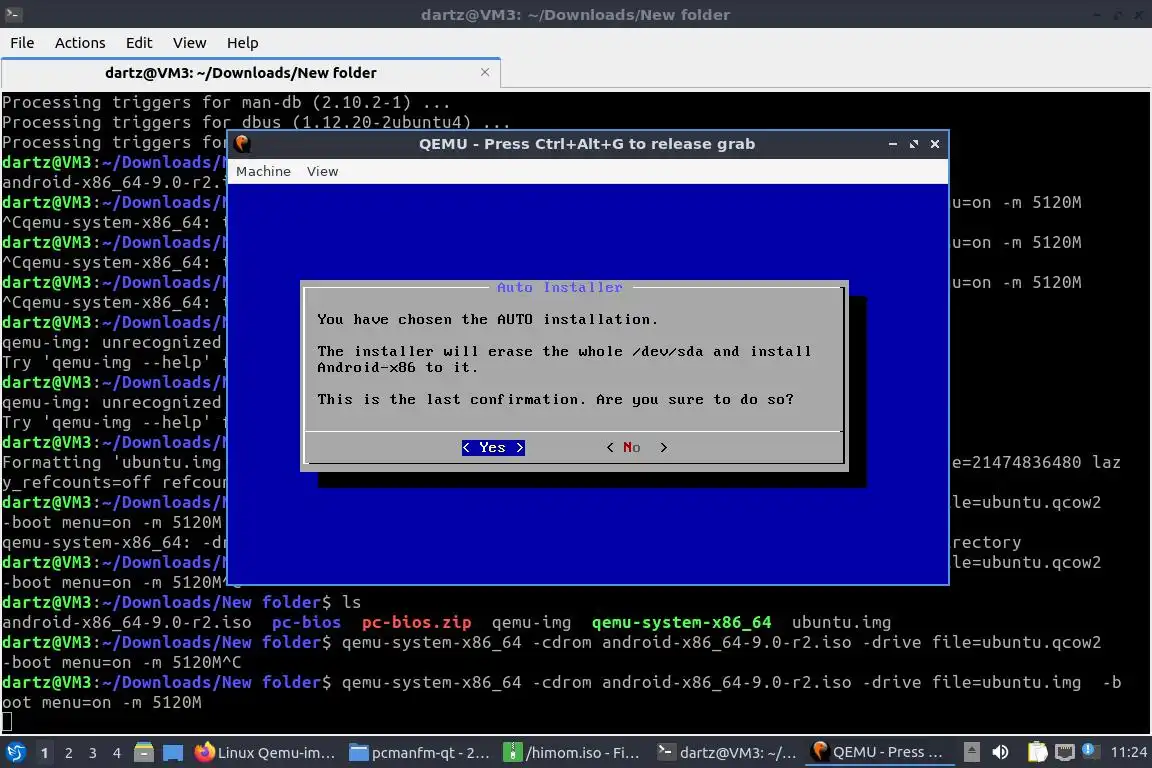
Task: Open the QEMU View menu
Action: point(323,171)
